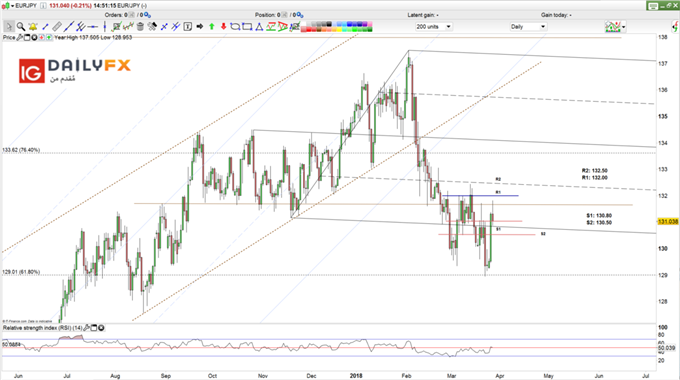
Task: Open the 200 units dropdown
Action: pyautogui.click(x=433, y=26)
